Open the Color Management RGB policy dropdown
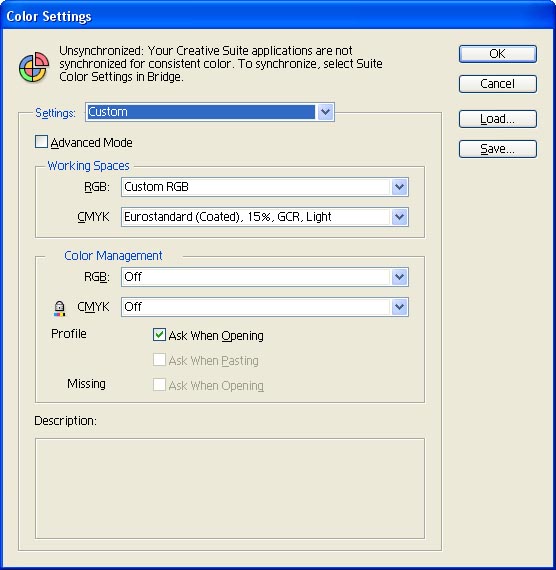556x570 pixels. point(265,277)
